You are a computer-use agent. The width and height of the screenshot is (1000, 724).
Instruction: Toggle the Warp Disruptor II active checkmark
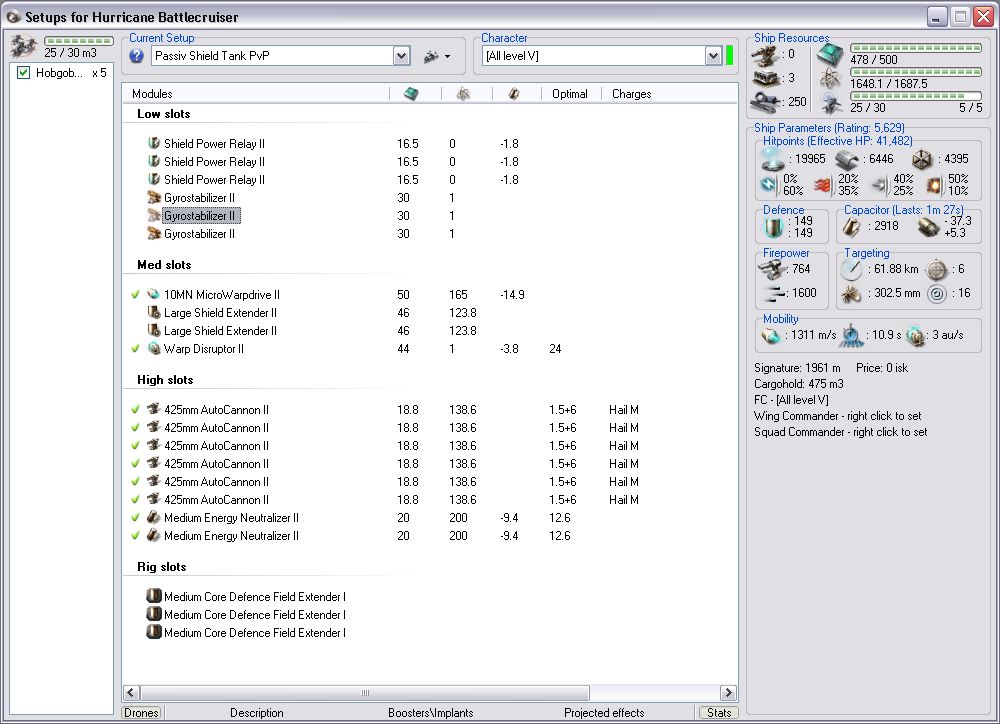(135, 349)
